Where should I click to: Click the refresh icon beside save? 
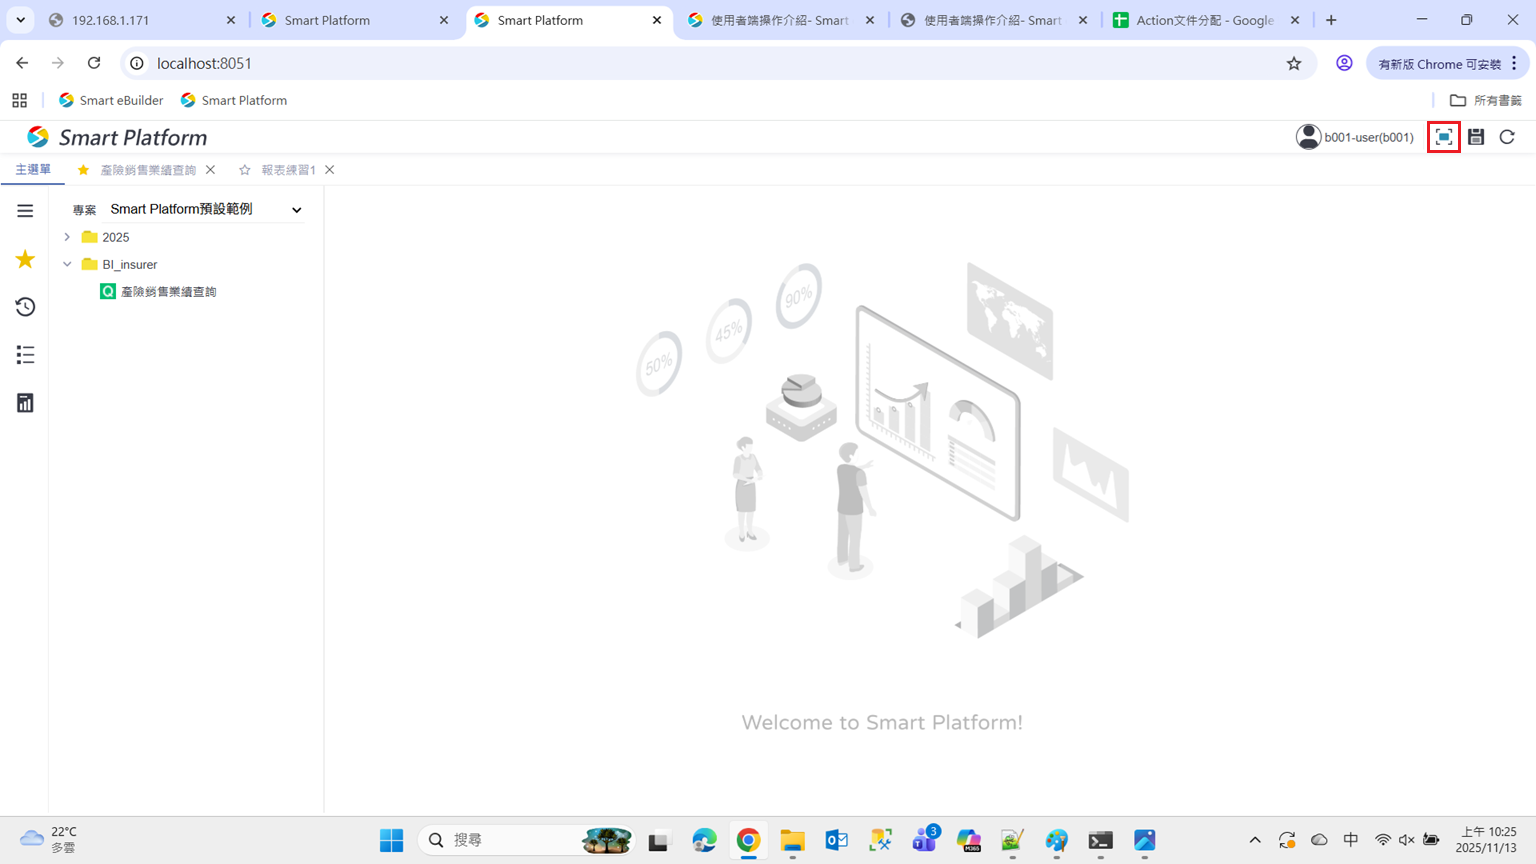click(1507, 137)
